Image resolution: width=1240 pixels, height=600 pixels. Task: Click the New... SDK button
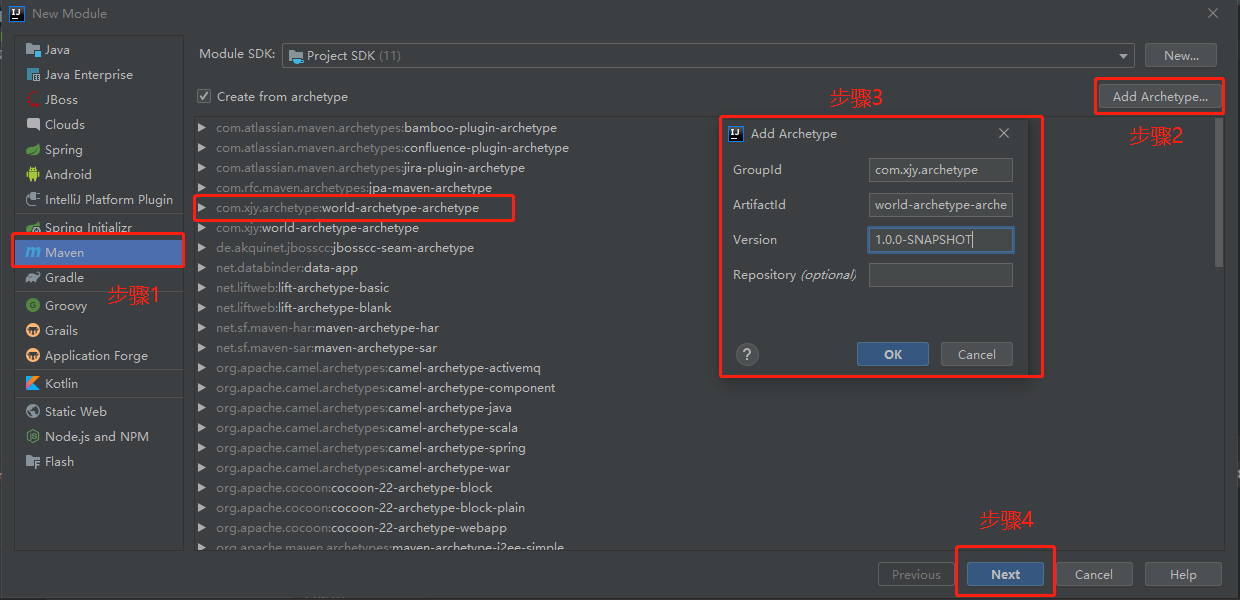(1181, 56)
